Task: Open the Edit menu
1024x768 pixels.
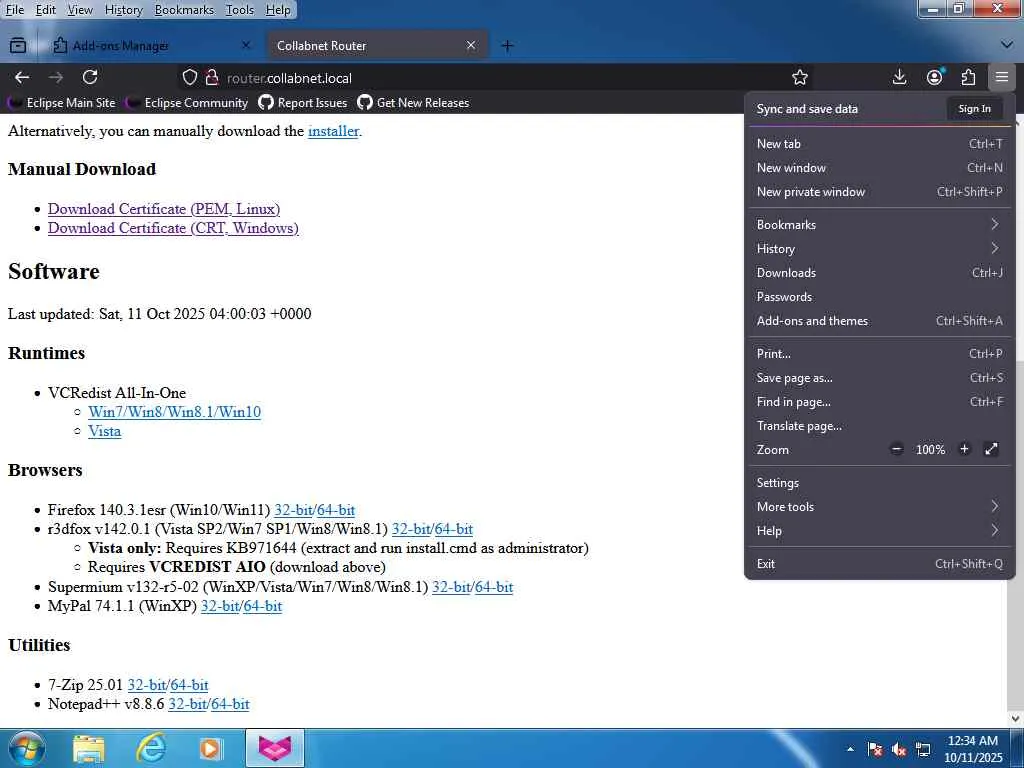Action: click(45, 10)
